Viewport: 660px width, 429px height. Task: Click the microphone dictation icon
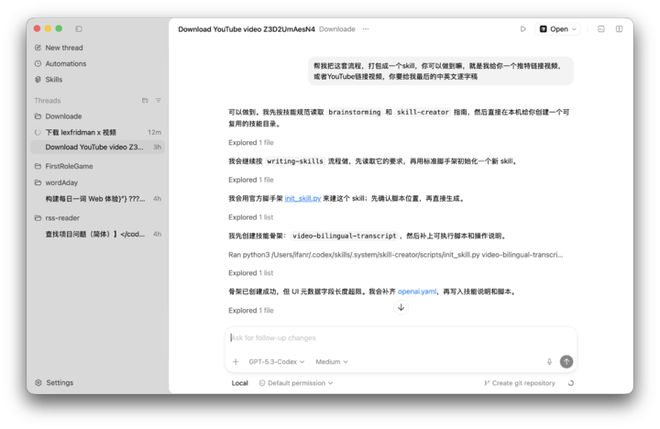tap(549, 362)
